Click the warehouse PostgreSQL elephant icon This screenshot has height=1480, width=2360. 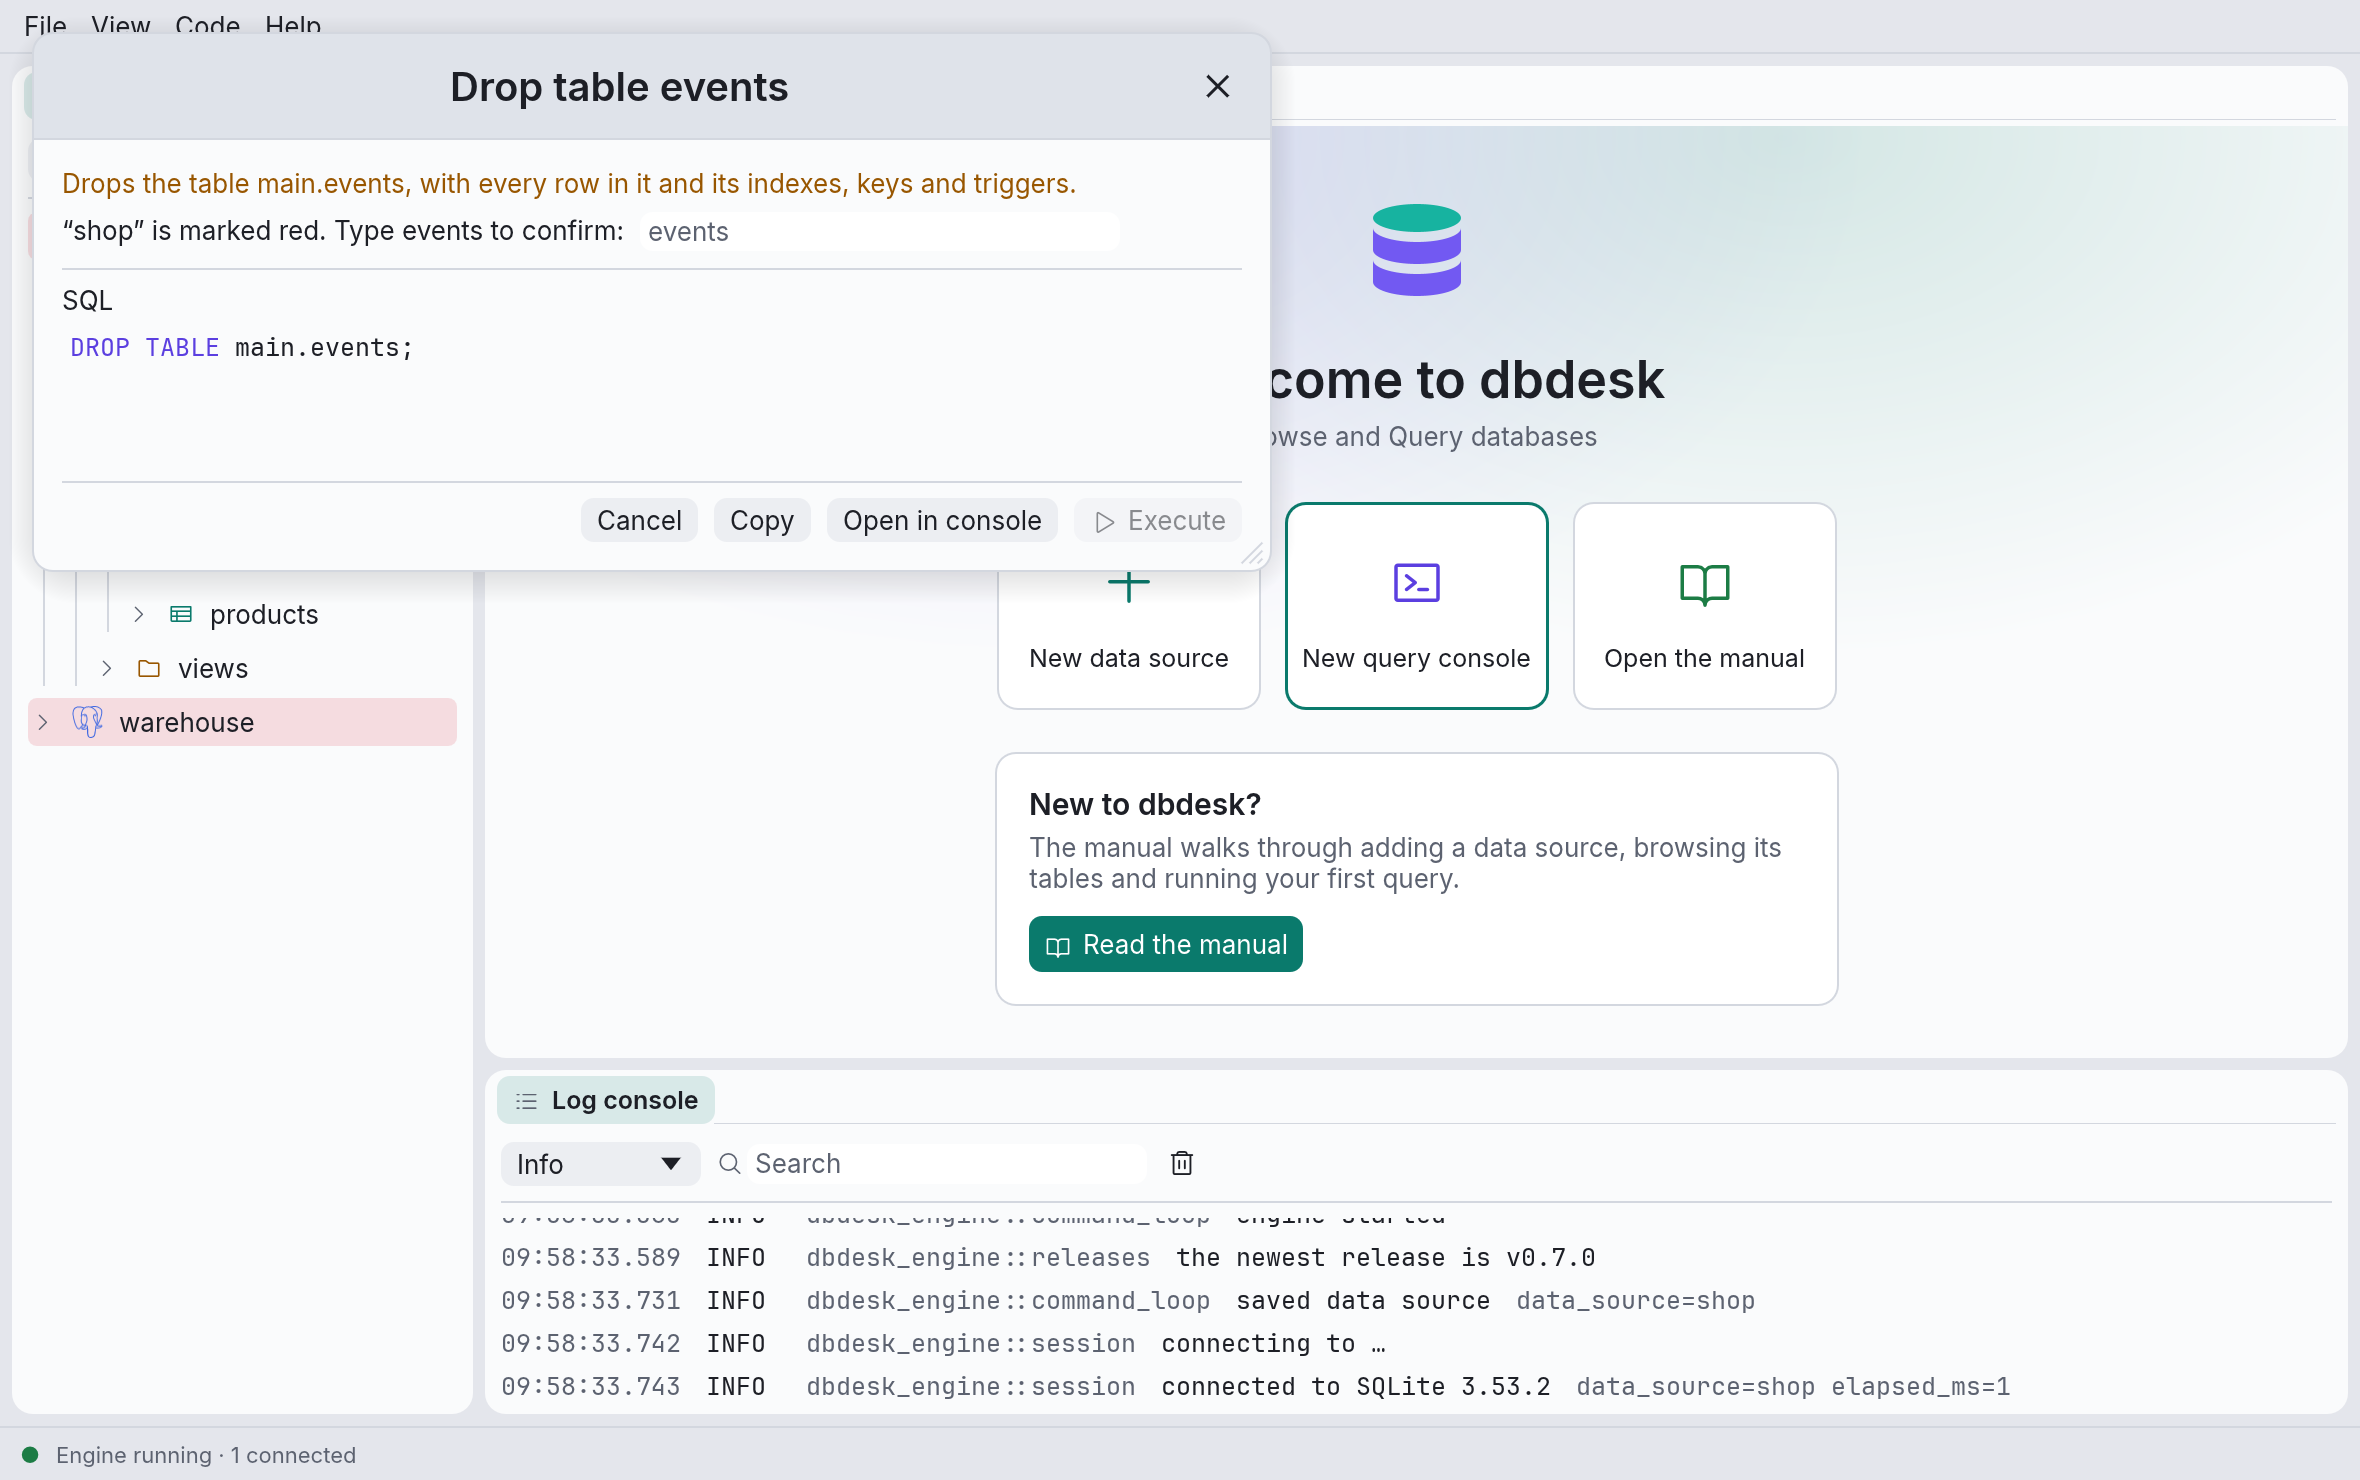pos(87,721)
